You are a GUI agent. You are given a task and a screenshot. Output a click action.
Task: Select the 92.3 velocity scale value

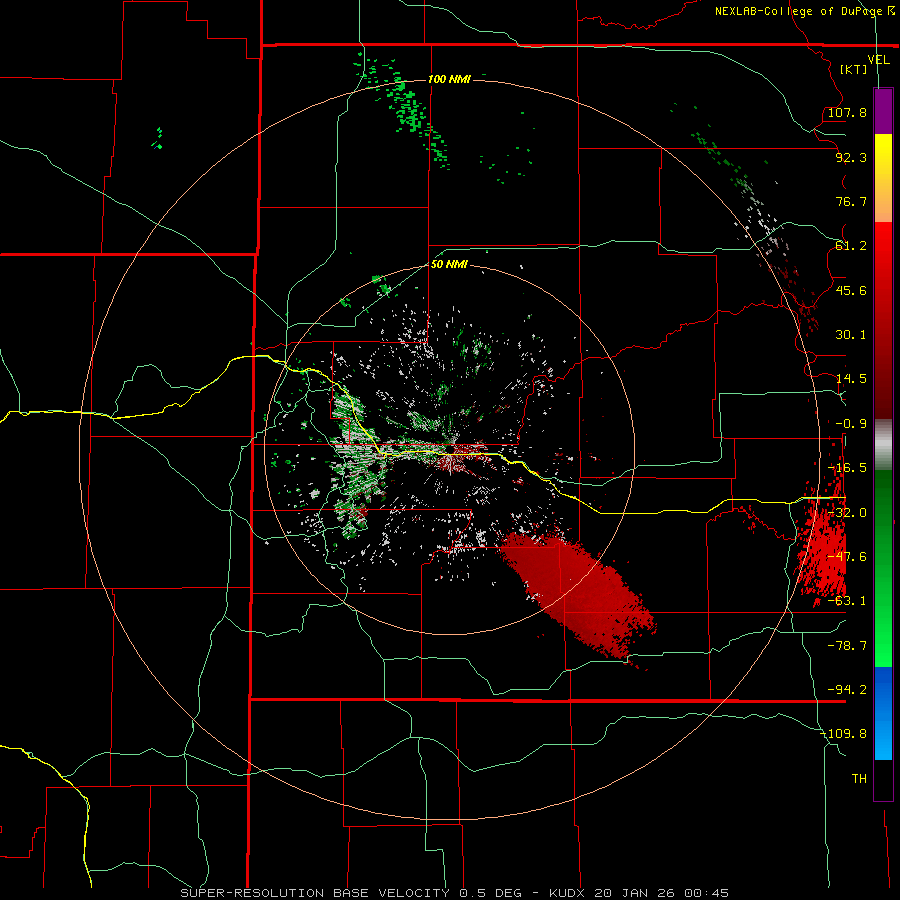(x=851, y=157)
